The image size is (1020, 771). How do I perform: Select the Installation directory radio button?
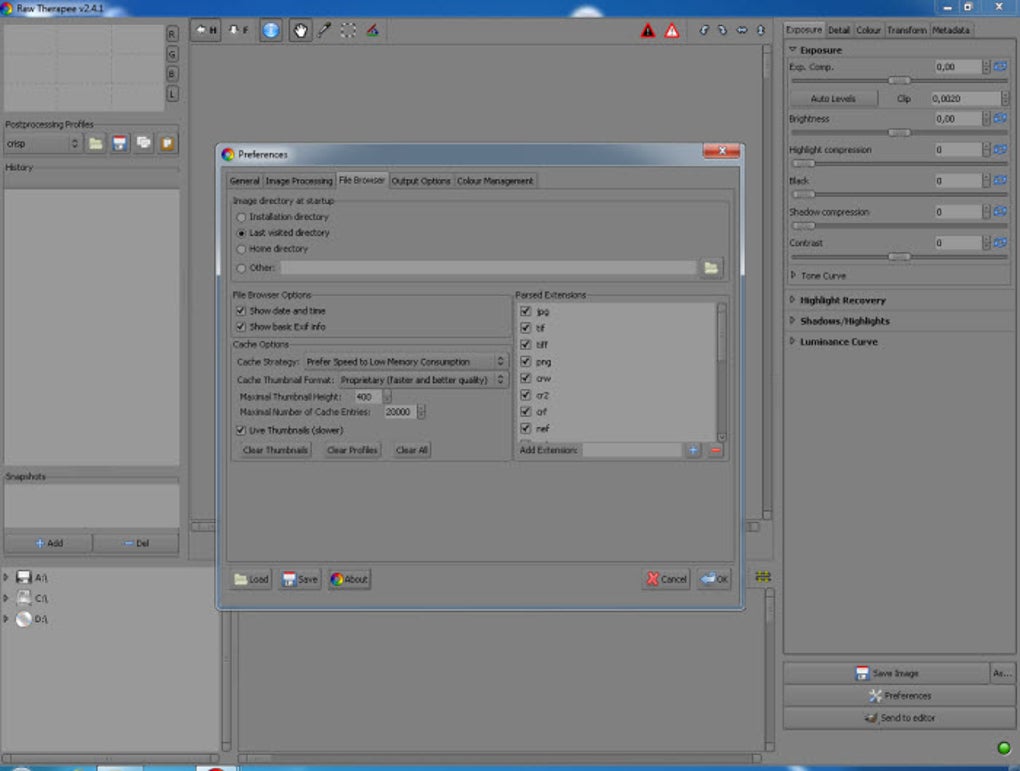241,217
